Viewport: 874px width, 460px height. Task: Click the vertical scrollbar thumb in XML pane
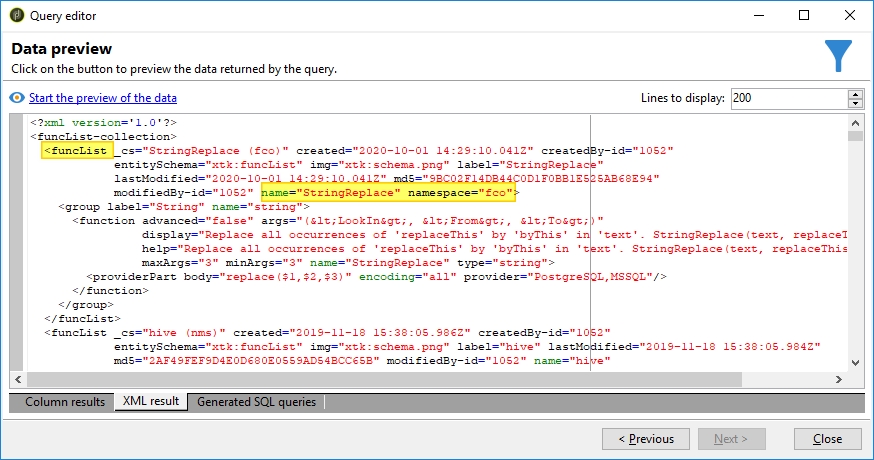(855, 137)
